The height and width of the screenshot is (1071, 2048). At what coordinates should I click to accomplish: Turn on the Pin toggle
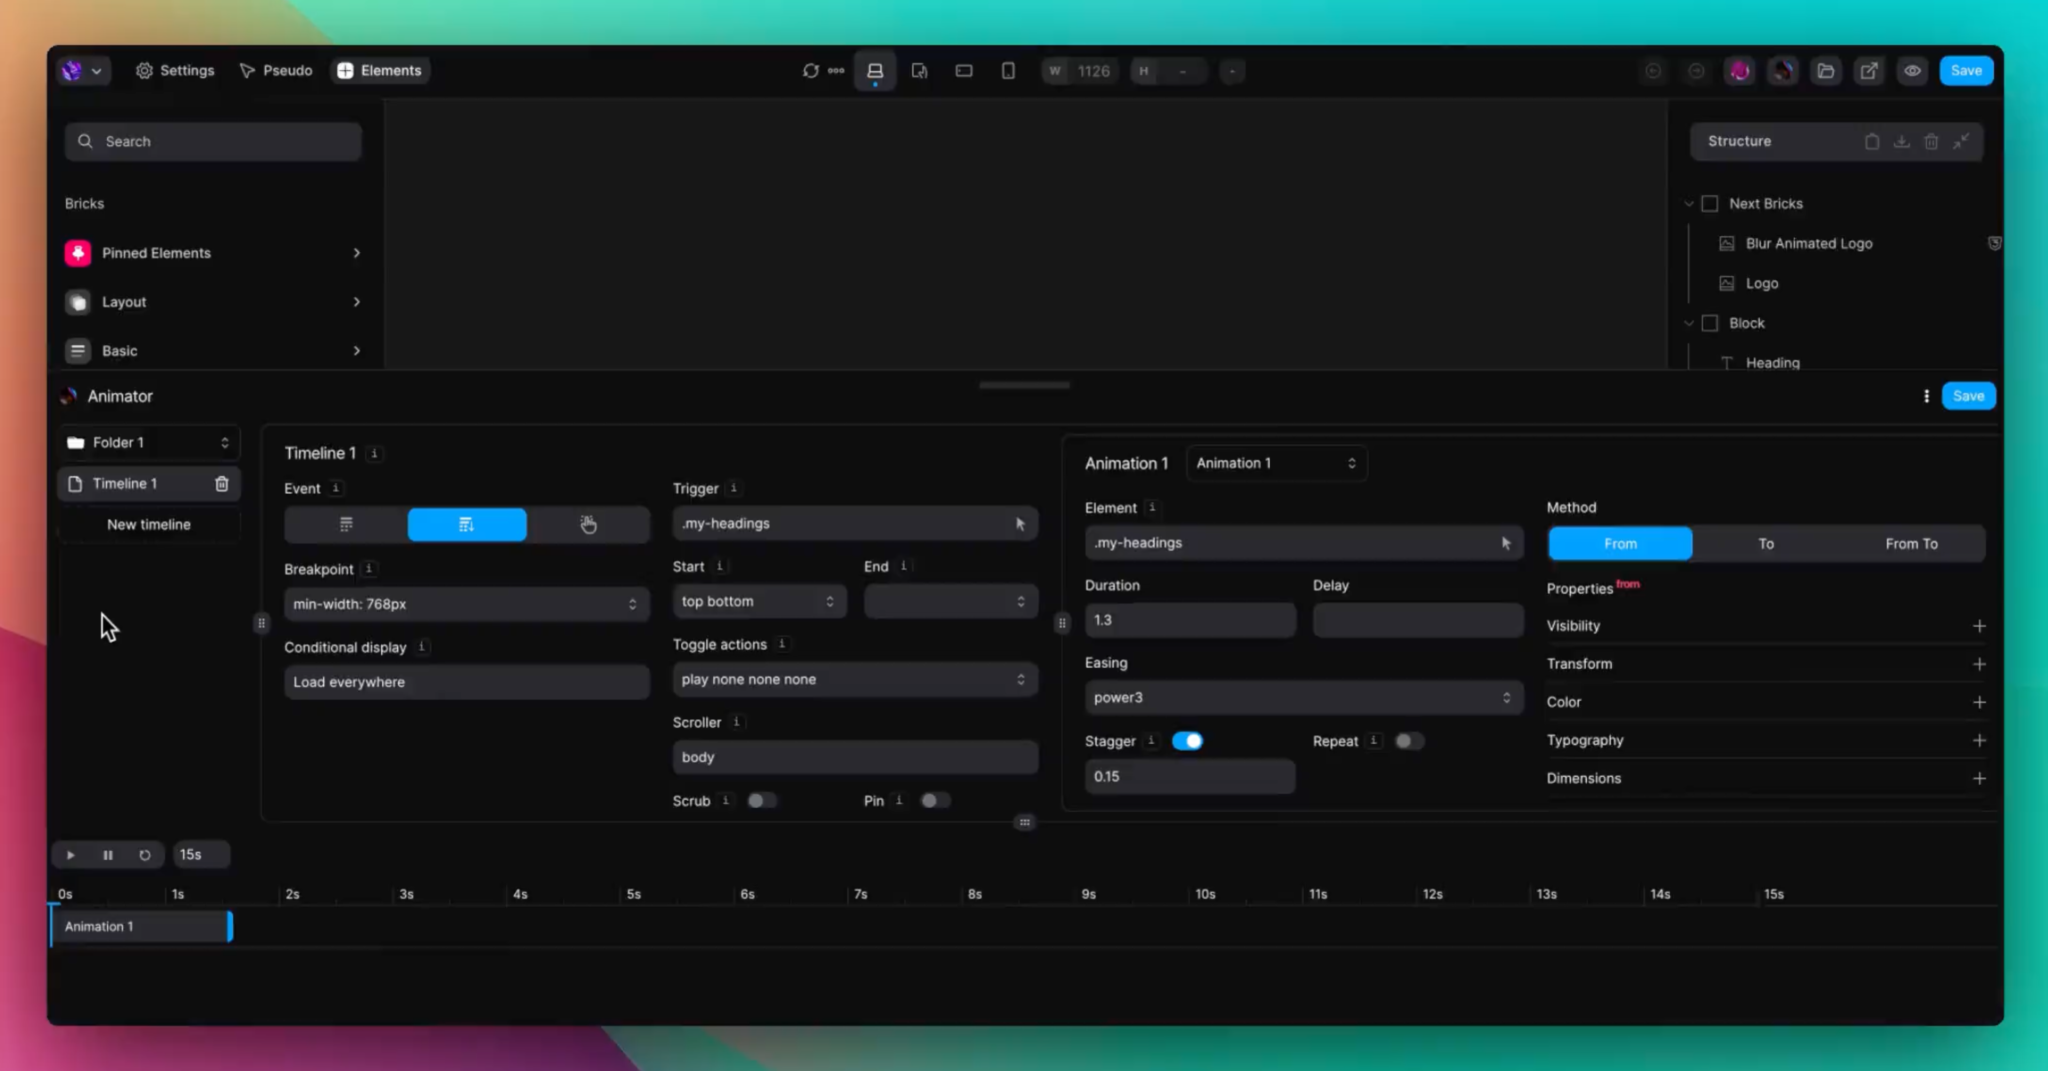pyautogui.click(x=935, y=801)
